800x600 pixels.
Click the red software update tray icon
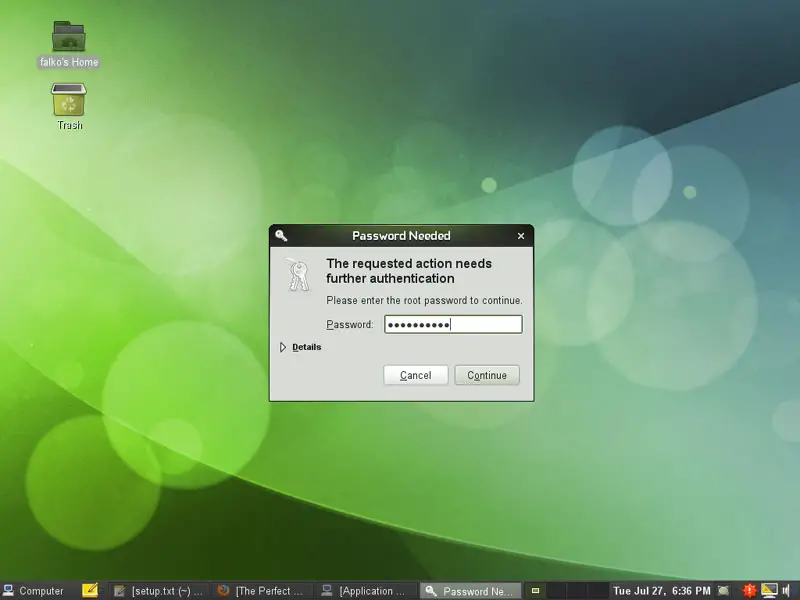[749, 590]
